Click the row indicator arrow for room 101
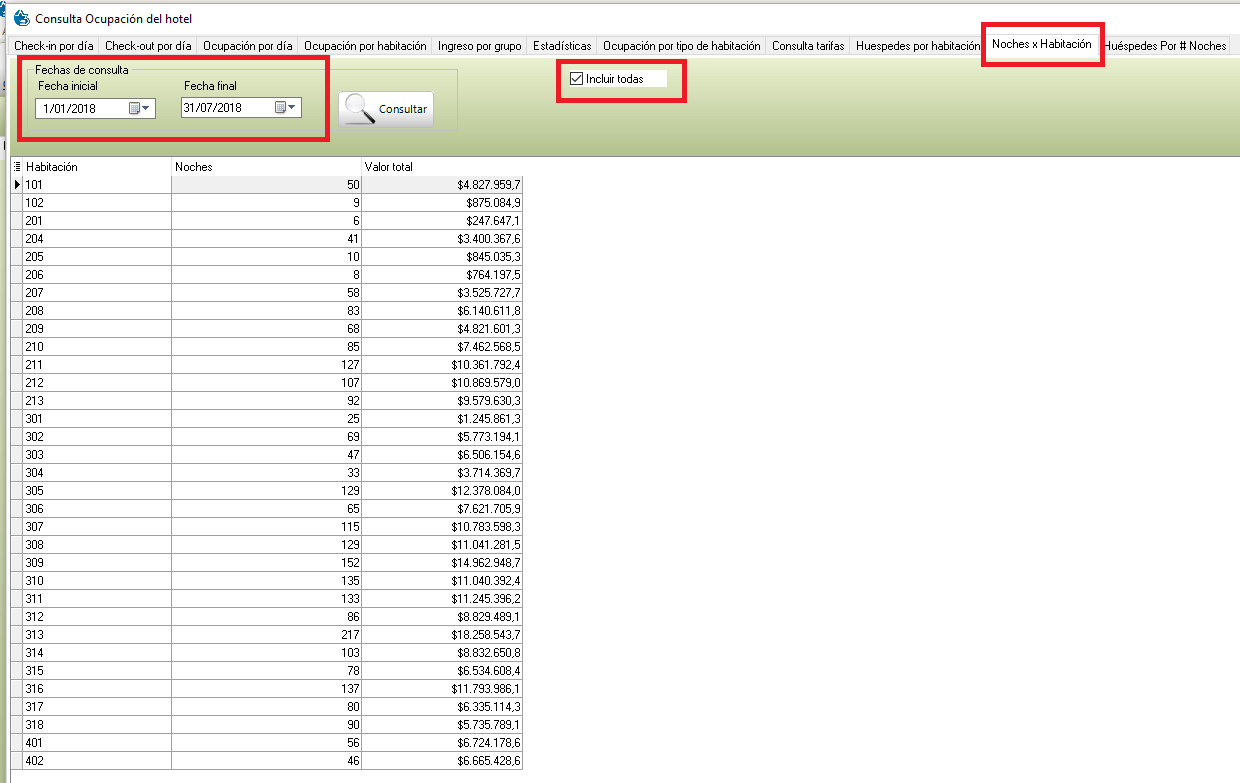Image resolution: width=1240 pixels, height=783 pixels. (x=17, y=185)
